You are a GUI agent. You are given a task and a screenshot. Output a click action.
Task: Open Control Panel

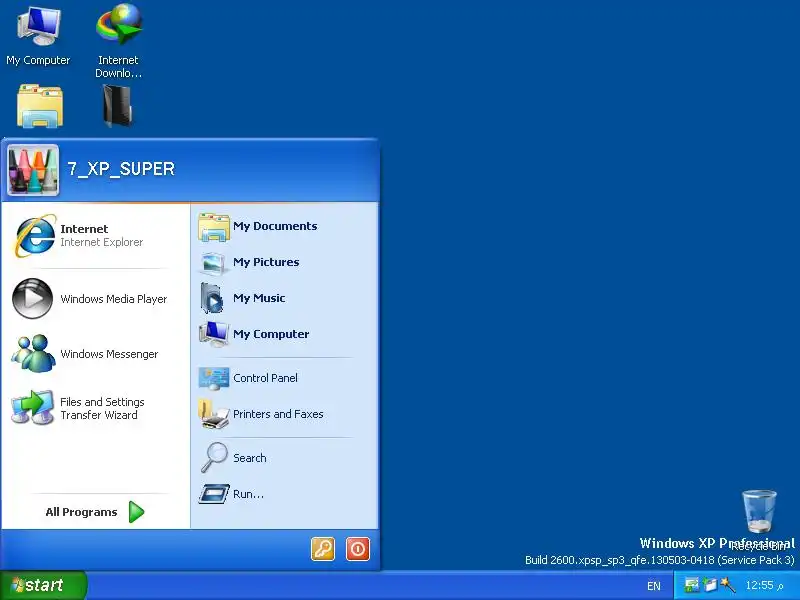284,378
